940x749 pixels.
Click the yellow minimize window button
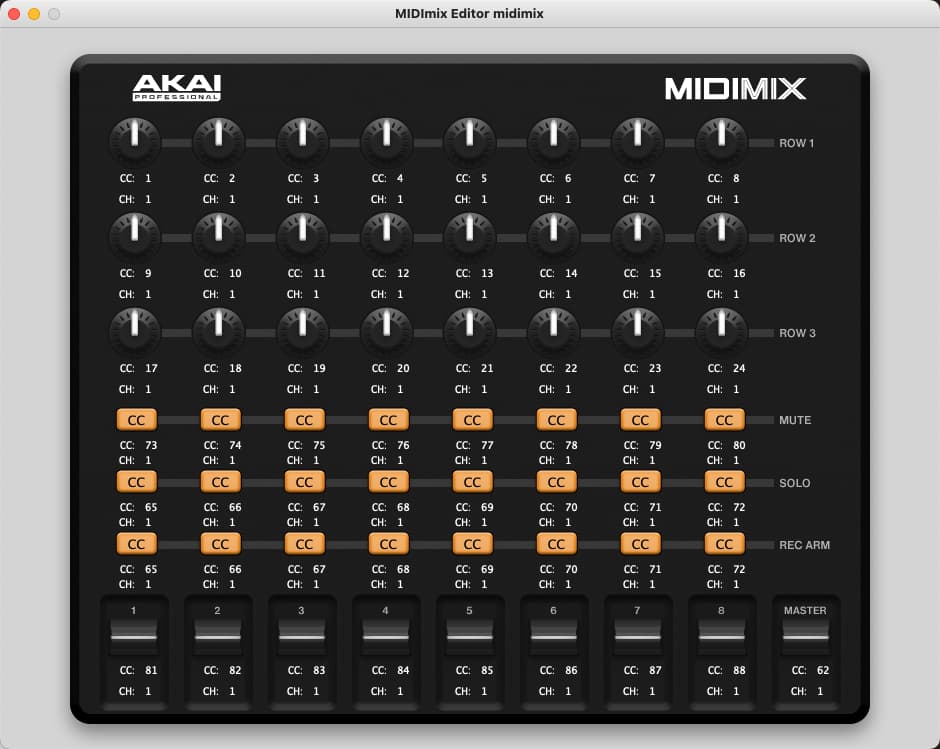pyautogui.click(x=34, y=13)
